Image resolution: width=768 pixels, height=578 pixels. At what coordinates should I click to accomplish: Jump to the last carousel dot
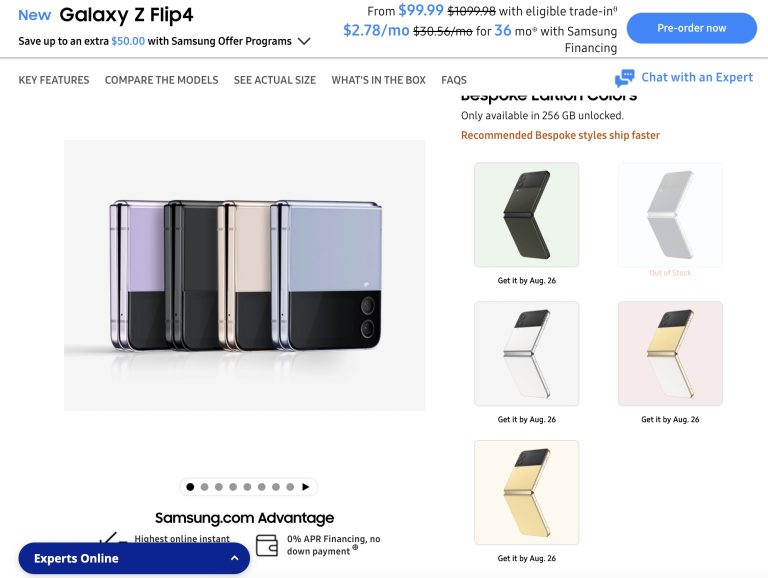coord(290,487)
